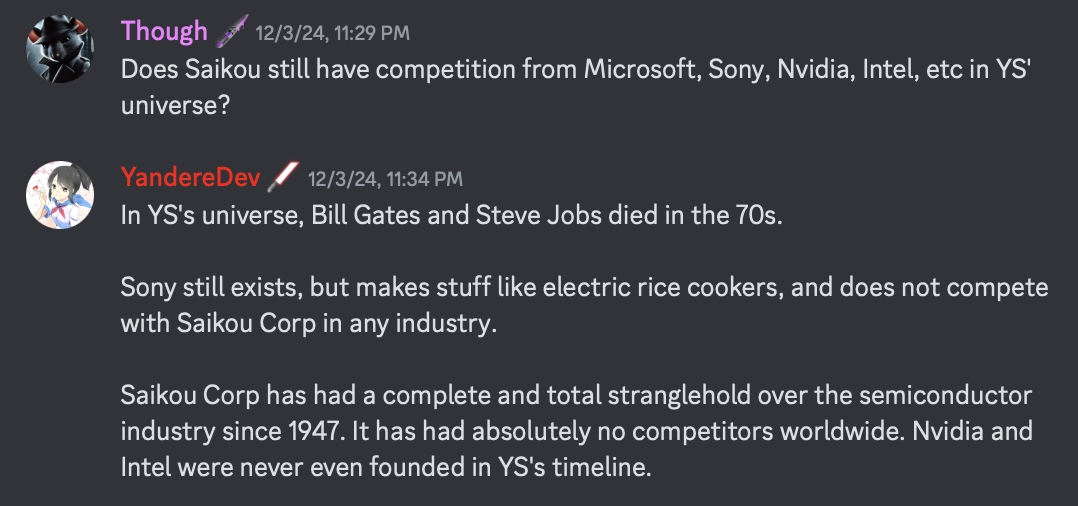The image size is (1078, 506).
Task: Open Though's rat-in-fedora profile avatar
Action: click(x=60, y=50)
